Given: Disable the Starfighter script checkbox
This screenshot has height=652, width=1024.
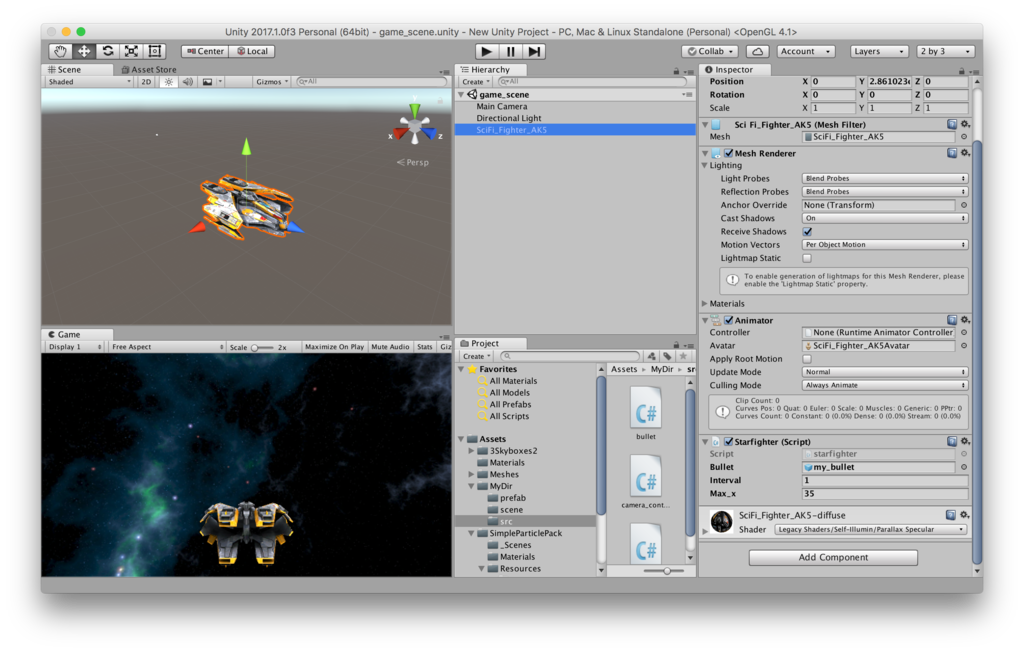Looking at the screenshot, I should pos(728,442).
